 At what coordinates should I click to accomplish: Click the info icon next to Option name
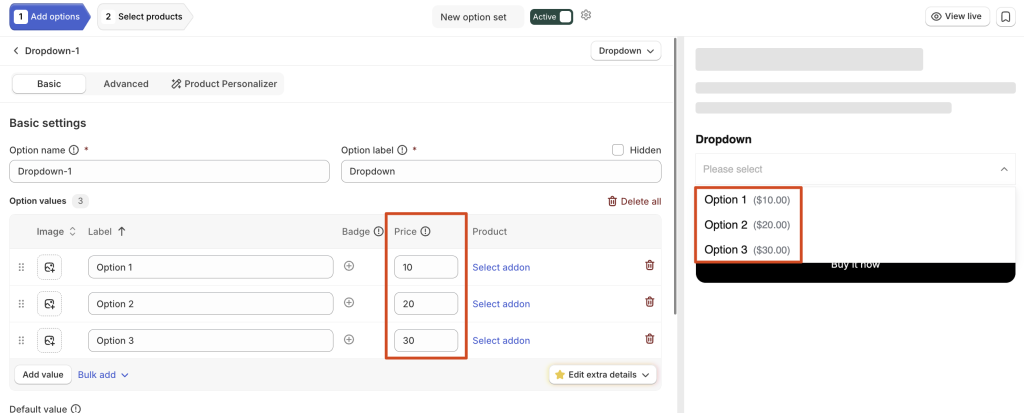tap(74, 150)
